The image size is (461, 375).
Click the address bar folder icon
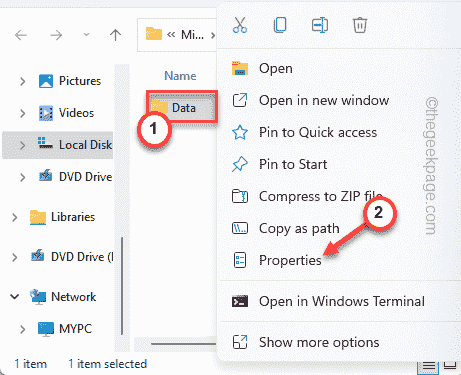(154, 34)
